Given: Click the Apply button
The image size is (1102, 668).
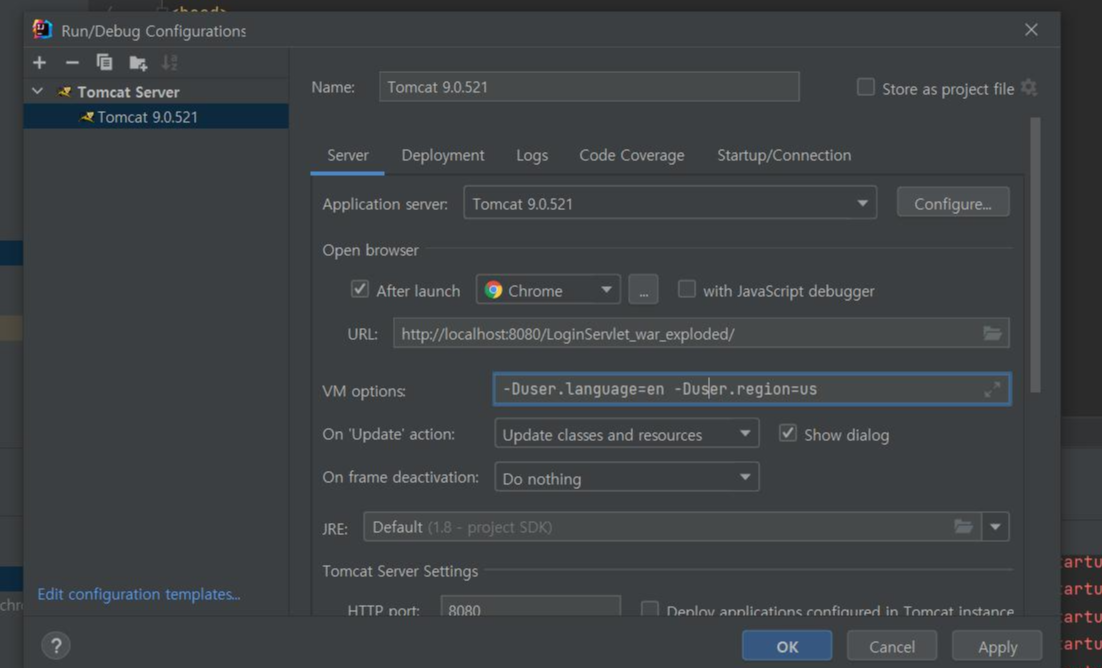Looking at the screenshot, I should click(997, 646).
